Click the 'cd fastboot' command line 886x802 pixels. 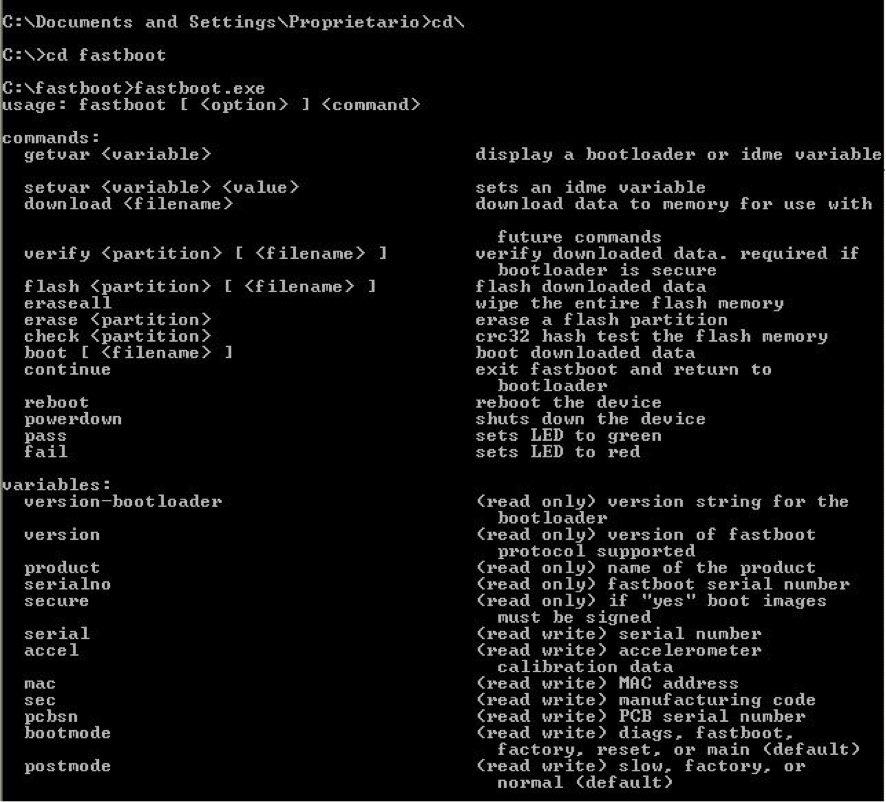point(84,55)
